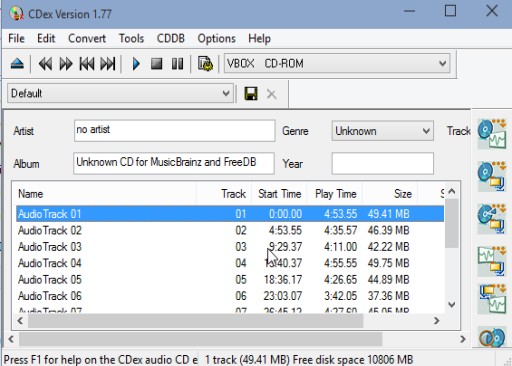The image size is (512, 366).
Task: Click the free disk space status text
Action: tap(353, 360)
